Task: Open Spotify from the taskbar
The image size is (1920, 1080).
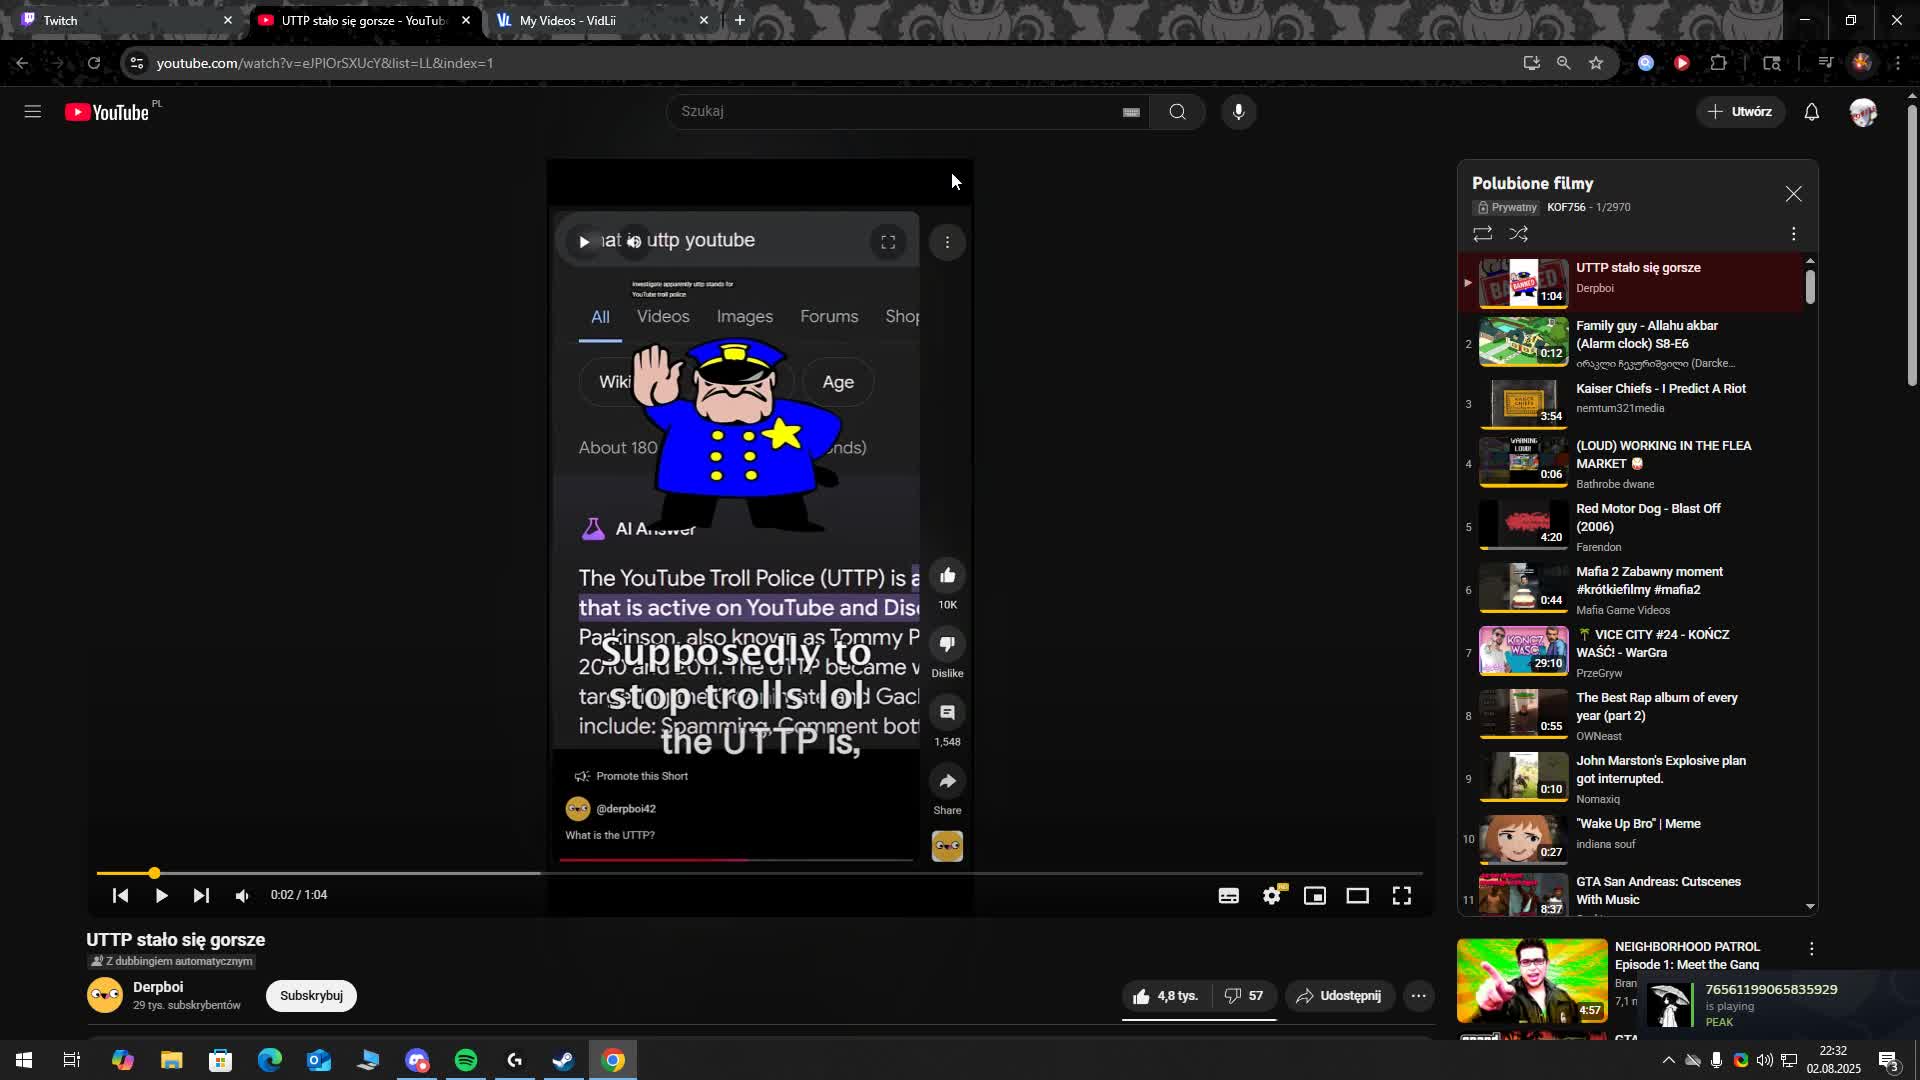Action: [466, 1060]
